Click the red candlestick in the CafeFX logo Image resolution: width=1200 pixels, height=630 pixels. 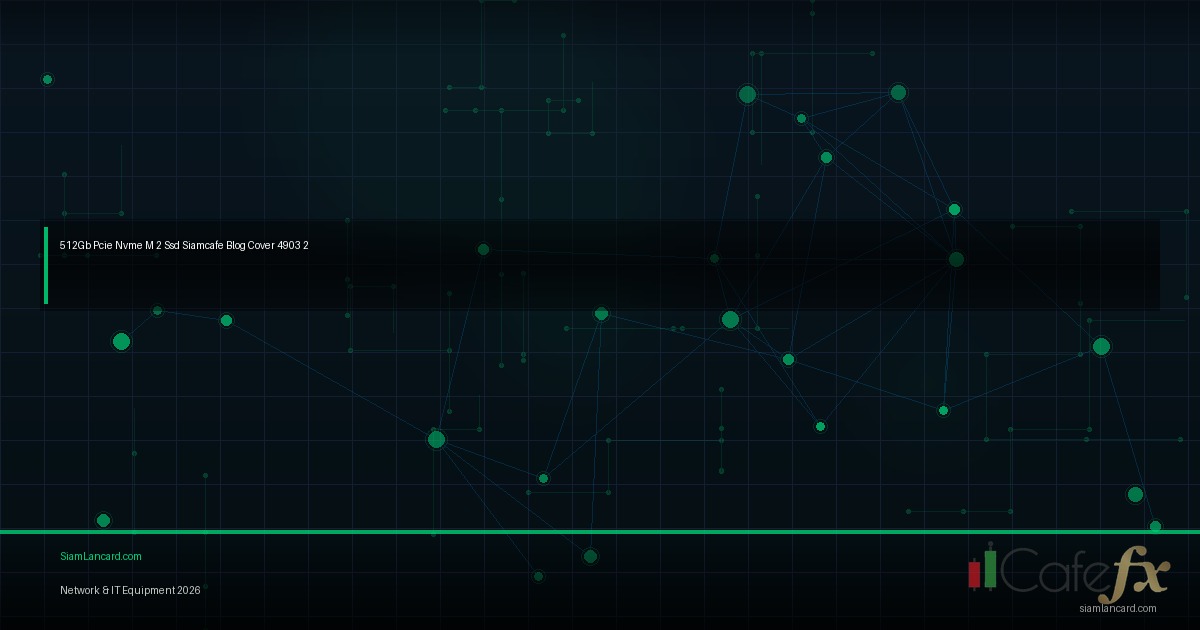(974, 573)
